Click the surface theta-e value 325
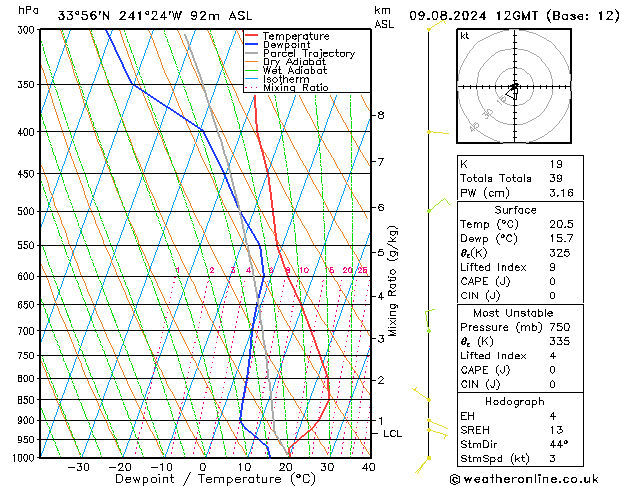Viewport: 629px width, 486px height. pos(560,253)
